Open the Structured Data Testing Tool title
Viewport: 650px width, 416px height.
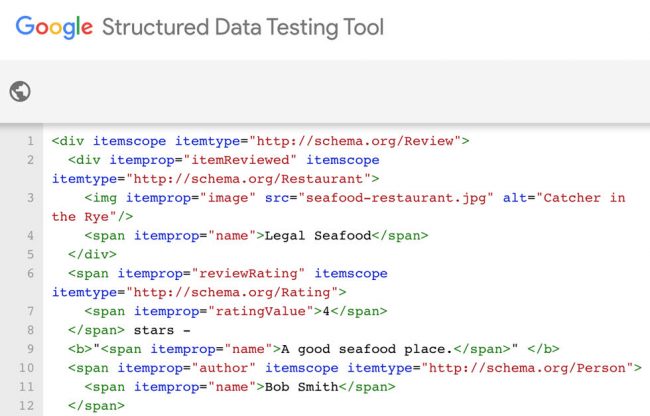click(242, 28)
